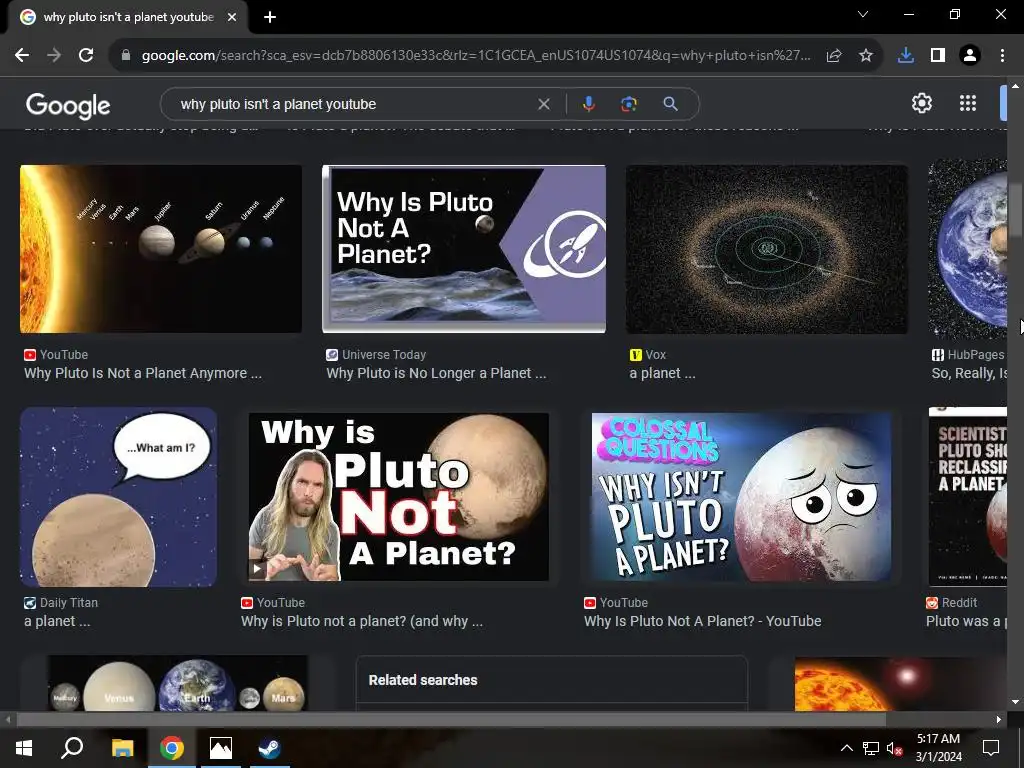Open the Chrome profile avatar
The width and height of the screenshot is (1024, 768).
pos(970,56)
